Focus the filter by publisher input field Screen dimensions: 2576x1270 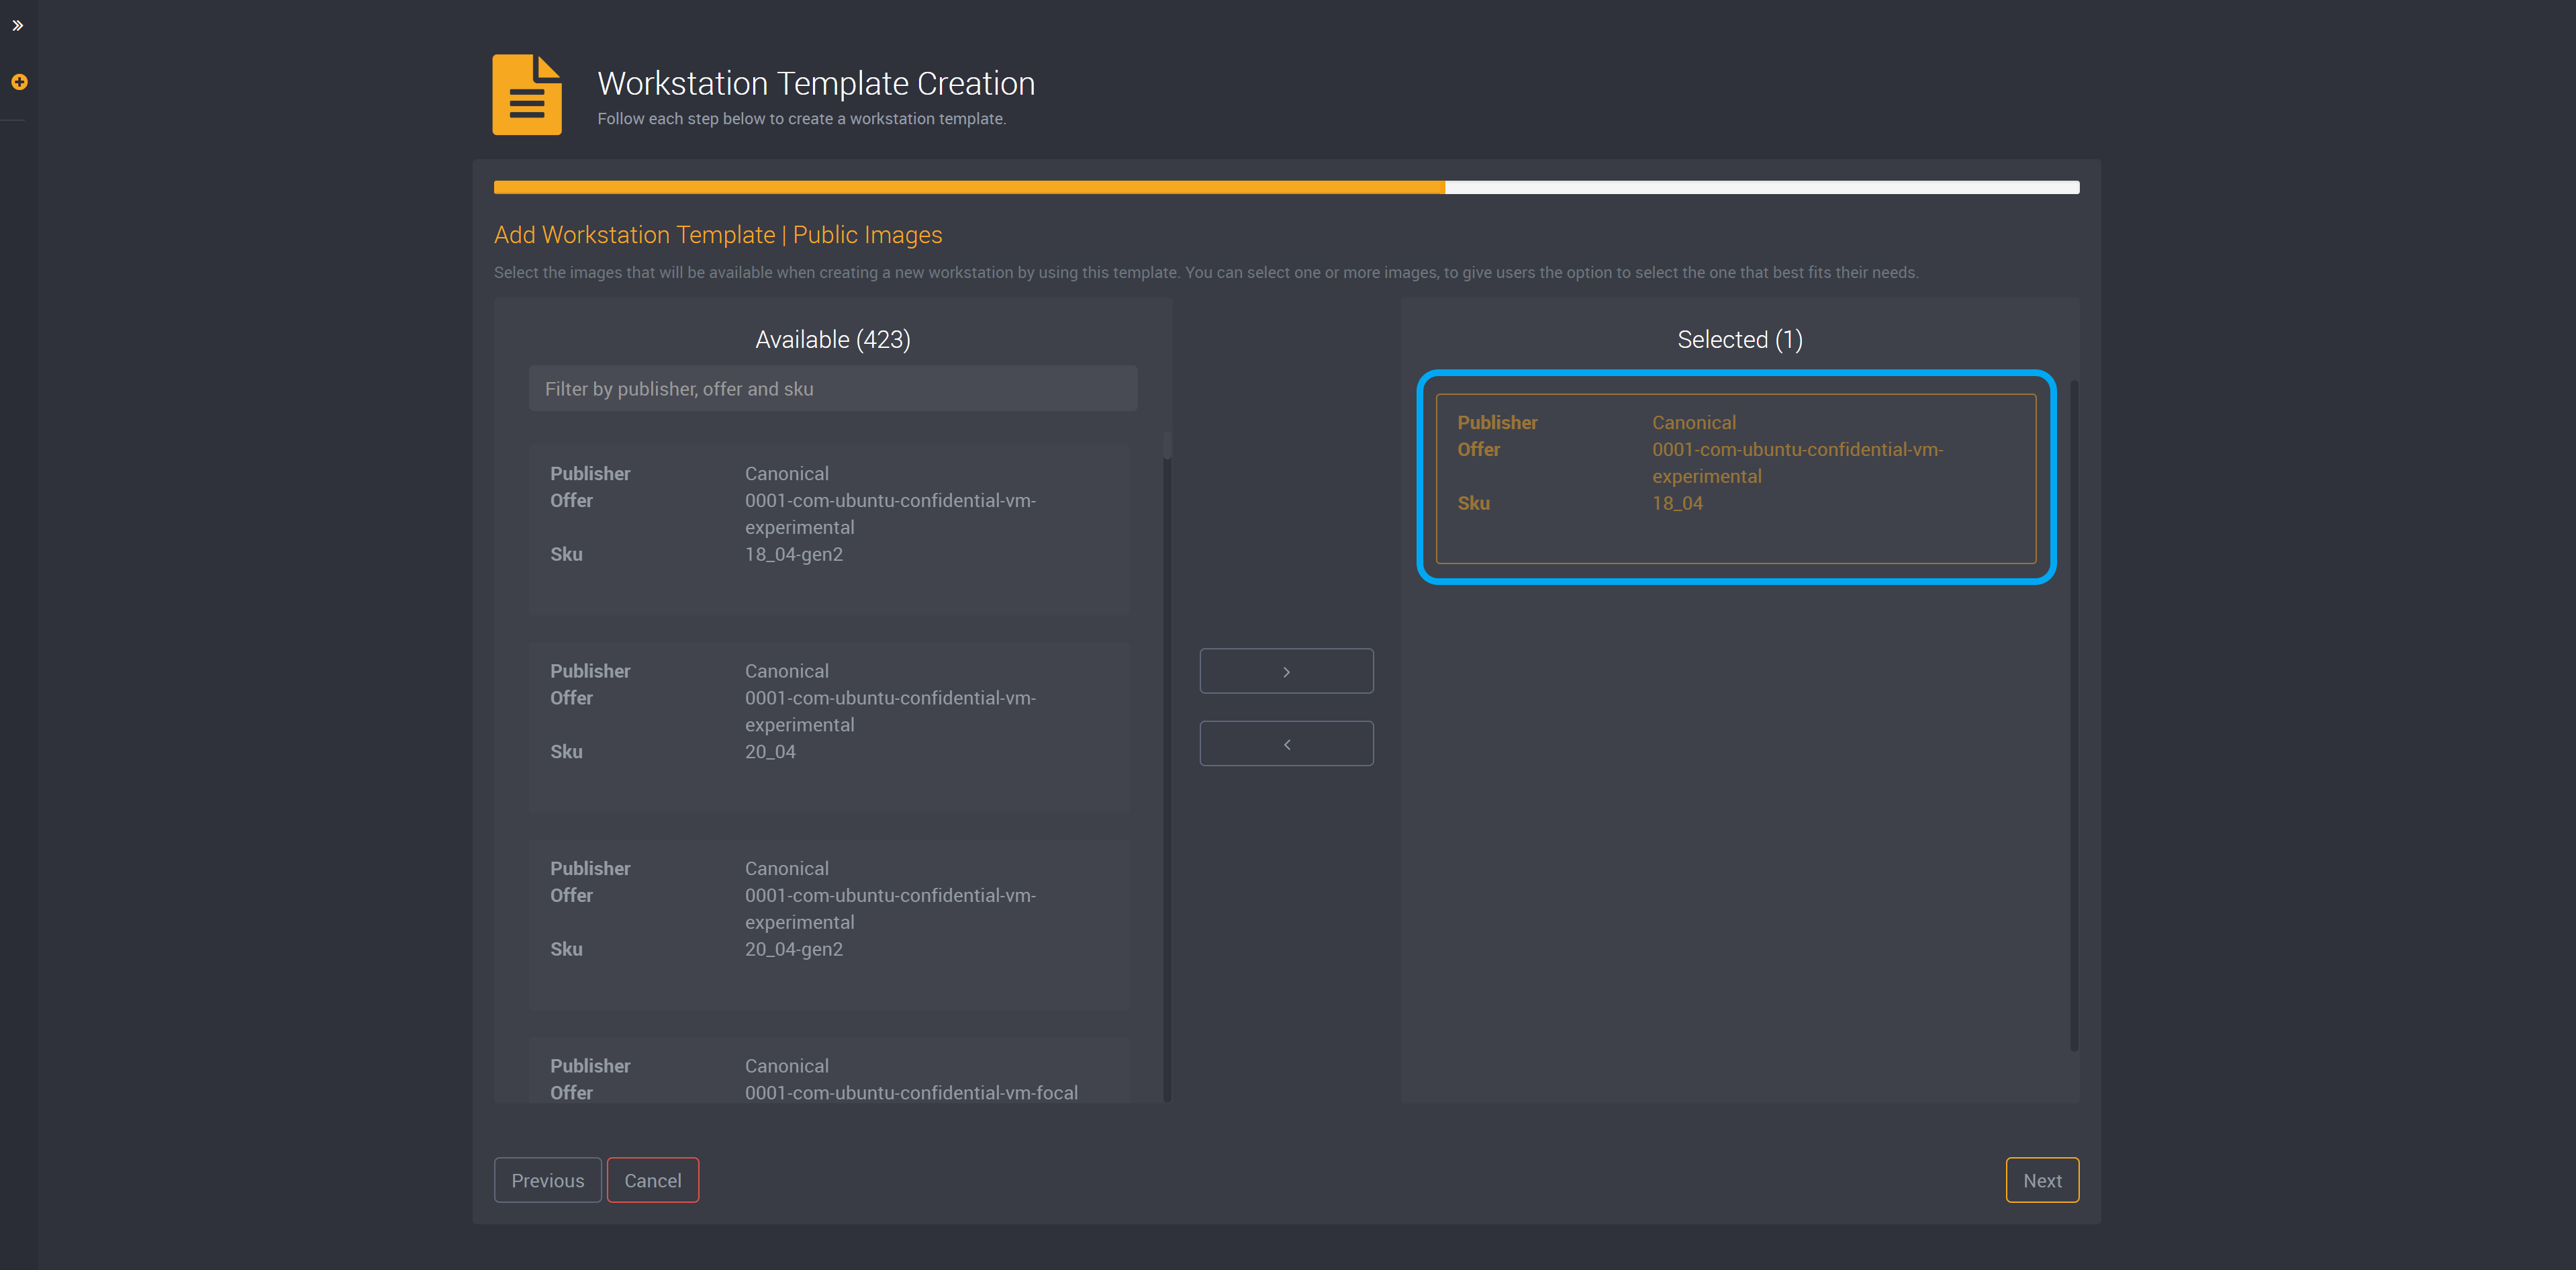tap(833, 388)
